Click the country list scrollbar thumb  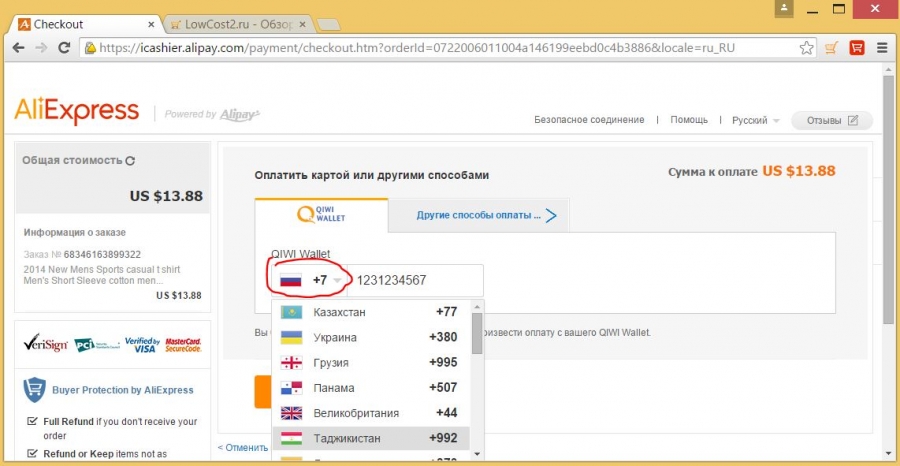point(477,333)
